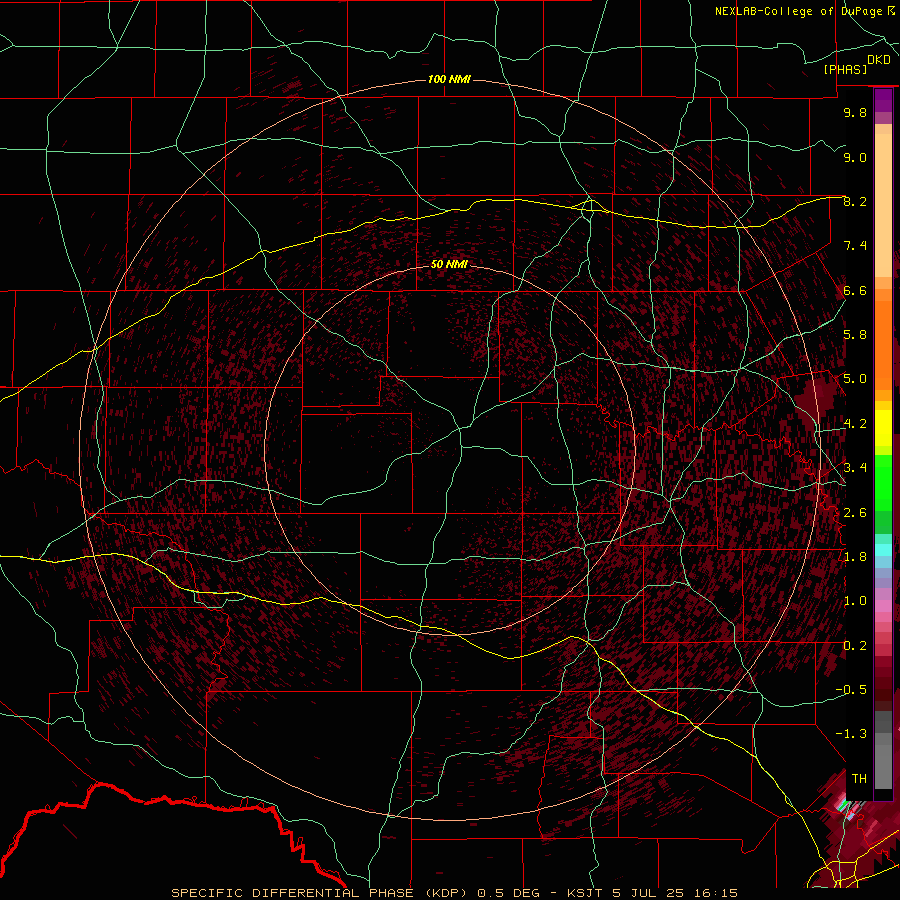Click the 8.2 legend value
This screenshot has width=900, height=900.
(855, 201)
